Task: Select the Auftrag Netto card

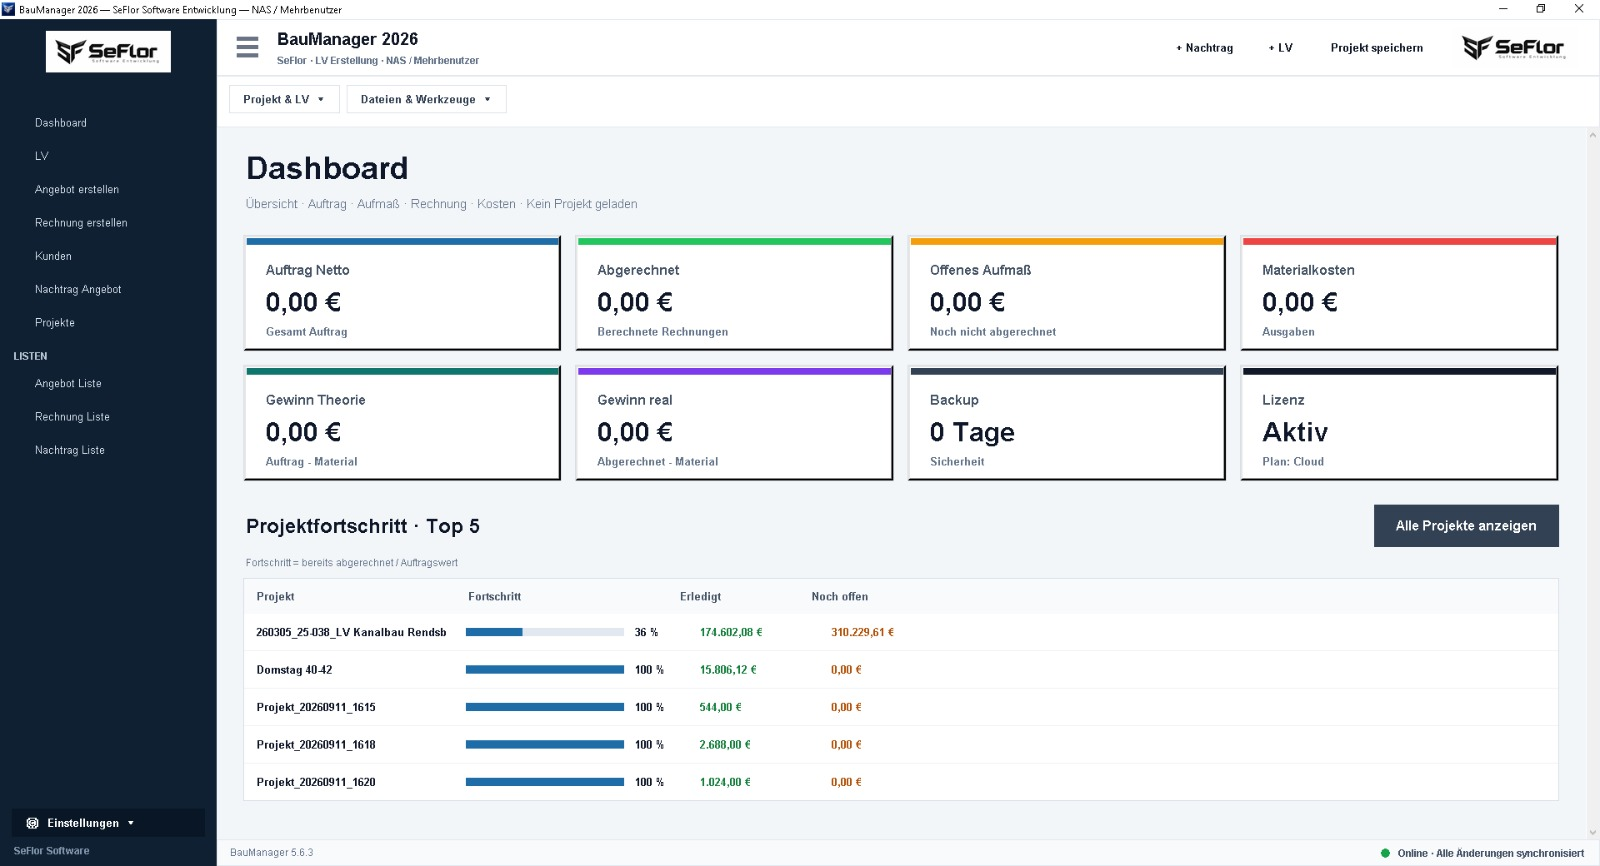Action: pyautogui.click(x=402, y=293)
